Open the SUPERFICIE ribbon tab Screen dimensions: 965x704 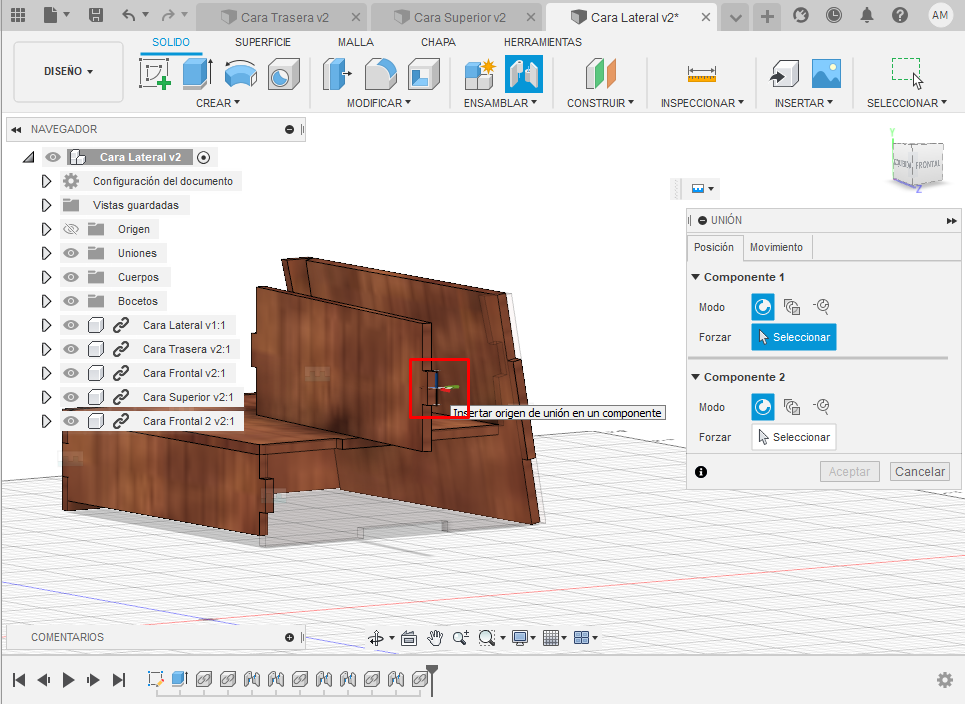point(263,42)
